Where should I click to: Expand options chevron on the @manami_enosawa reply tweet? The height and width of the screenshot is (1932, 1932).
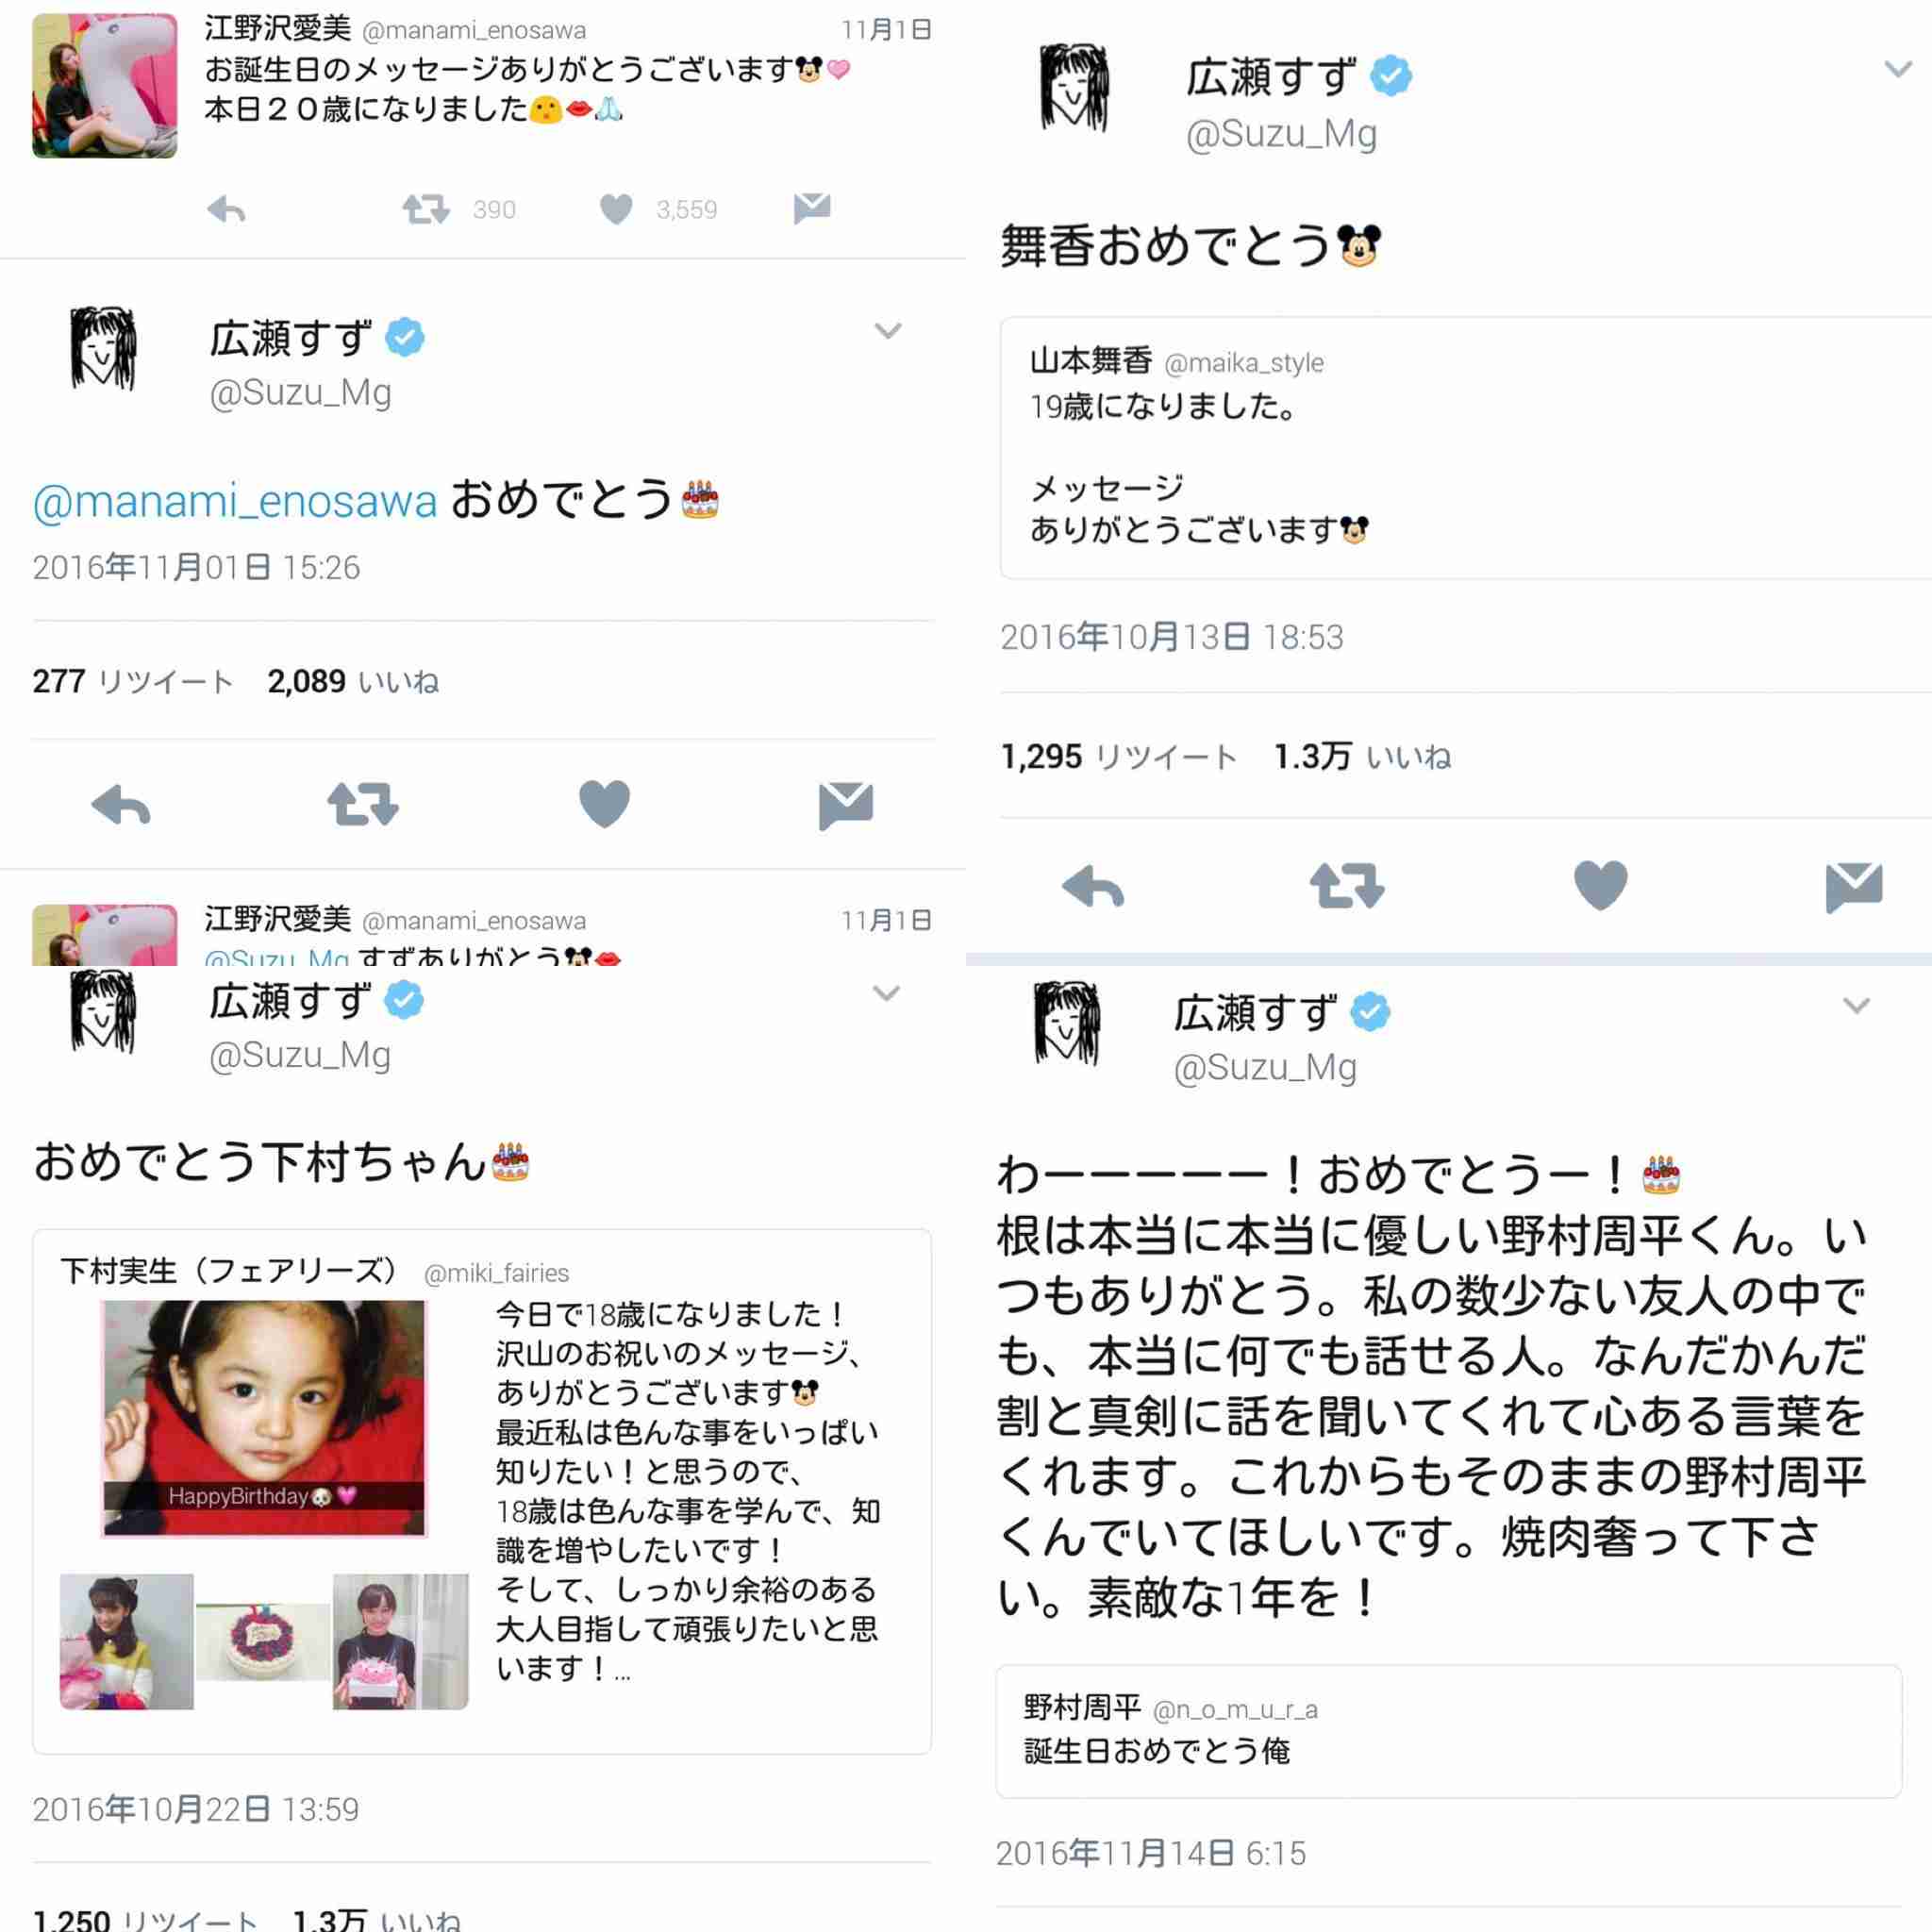tap(888, 330)
